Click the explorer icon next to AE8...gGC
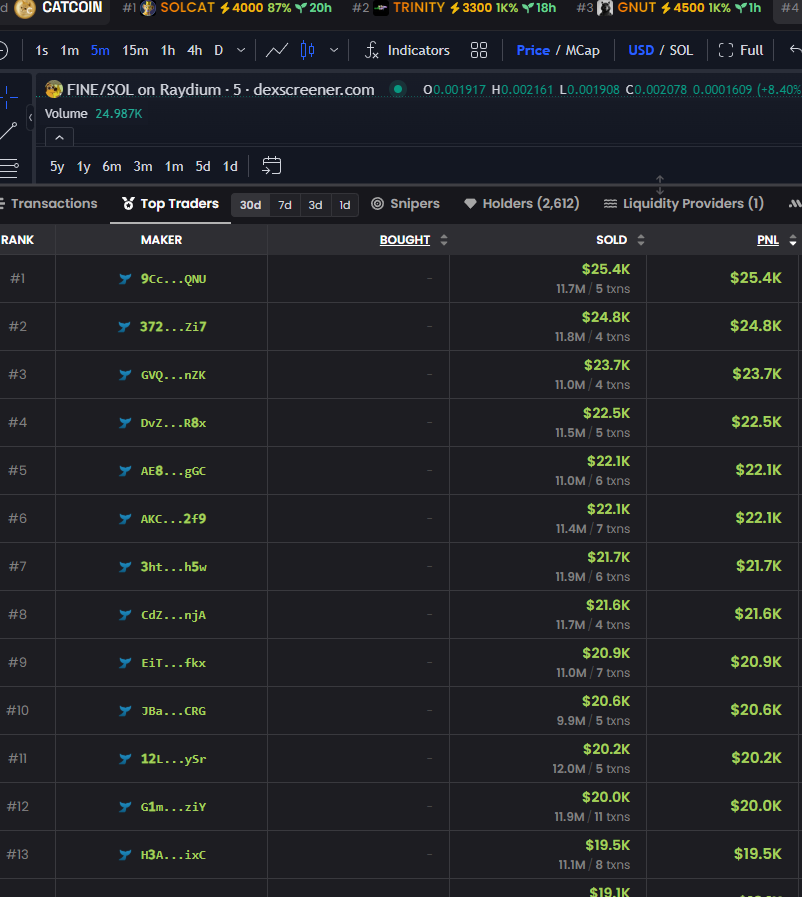Image resolution: width=802 pixels, height=897 pixels. (x=125, y=471)
